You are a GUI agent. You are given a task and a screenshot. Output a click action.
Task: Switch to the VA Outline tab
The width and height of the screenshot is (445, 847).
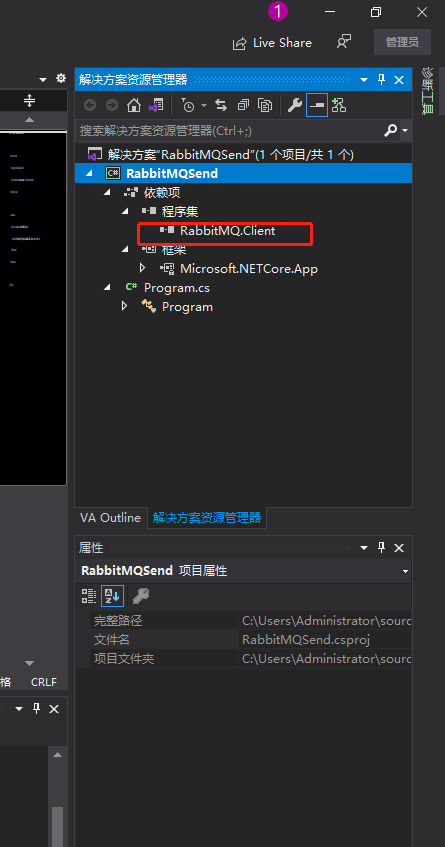pos(110,517)
